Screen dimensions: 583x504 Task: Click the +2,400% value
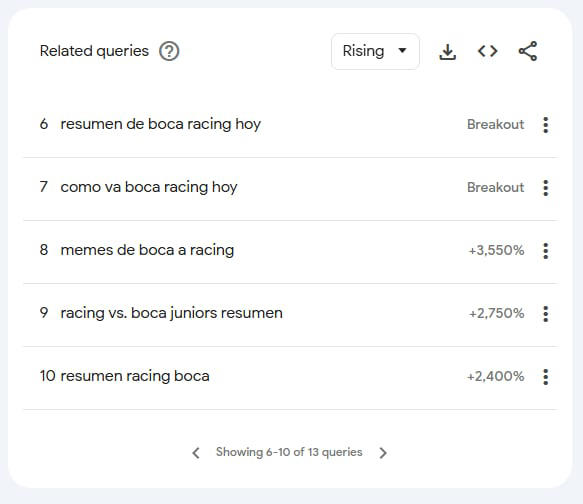(496, 377)
